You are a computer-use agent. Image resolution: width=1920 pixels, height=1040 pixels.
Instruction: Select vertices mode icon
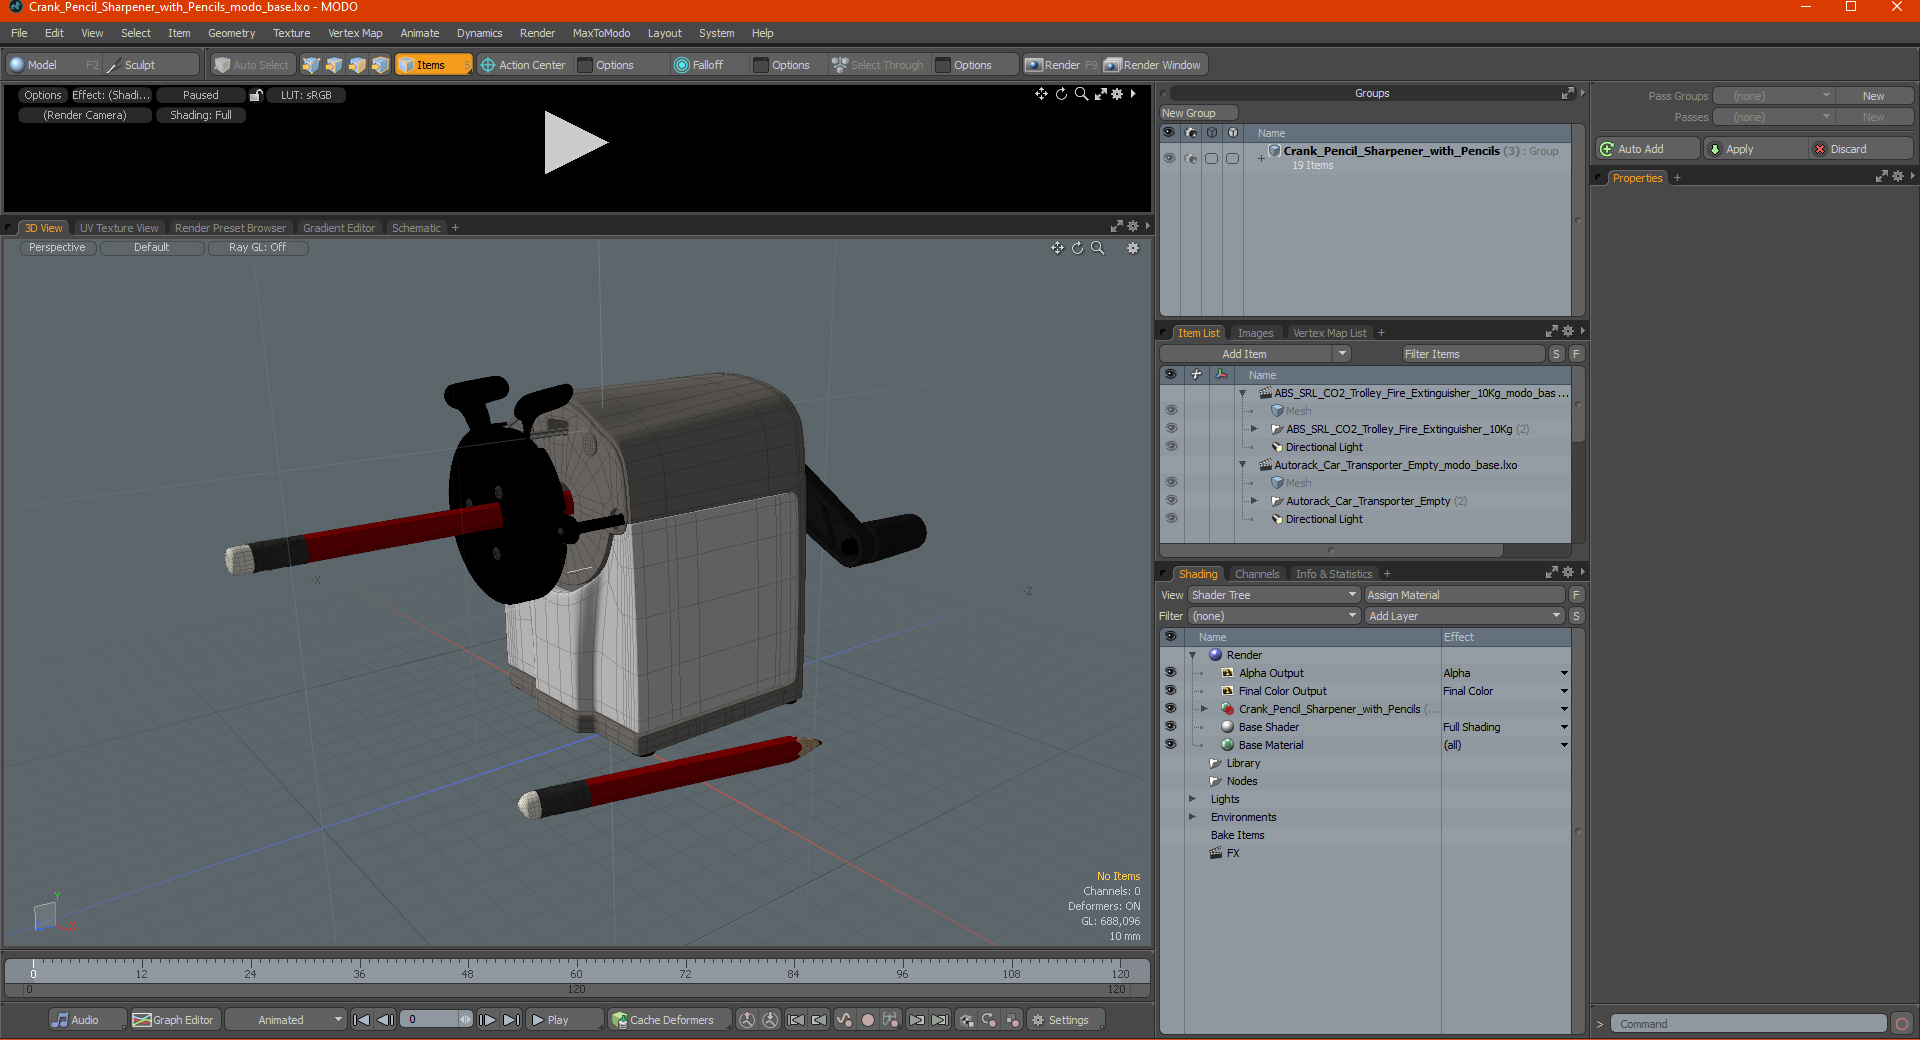(x=311, y=65)
